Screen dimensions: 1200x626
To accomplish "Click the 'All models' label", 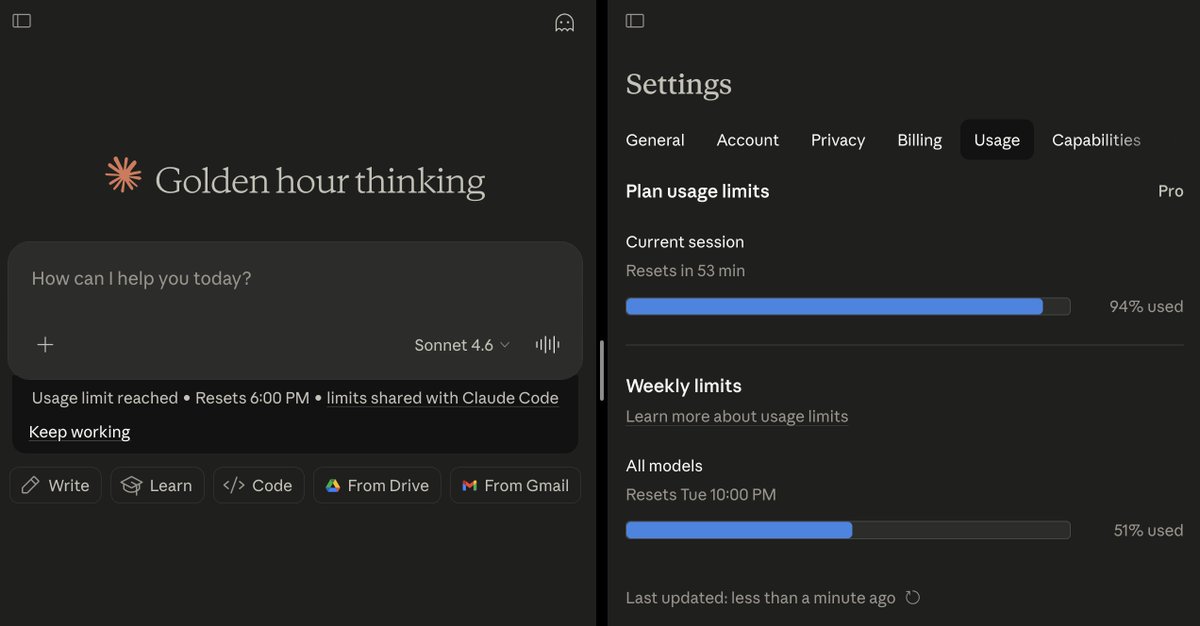I will pos(664,466).
